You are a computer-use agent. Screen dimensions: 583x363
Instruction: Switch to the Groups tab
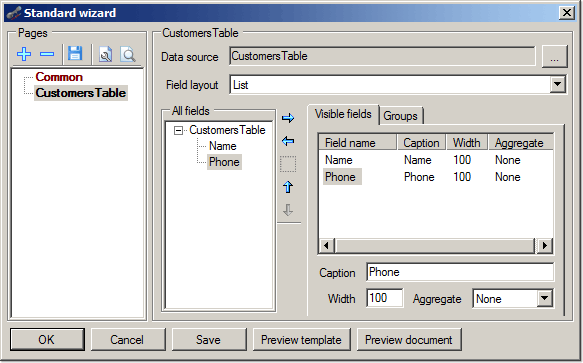coord(400,116)
